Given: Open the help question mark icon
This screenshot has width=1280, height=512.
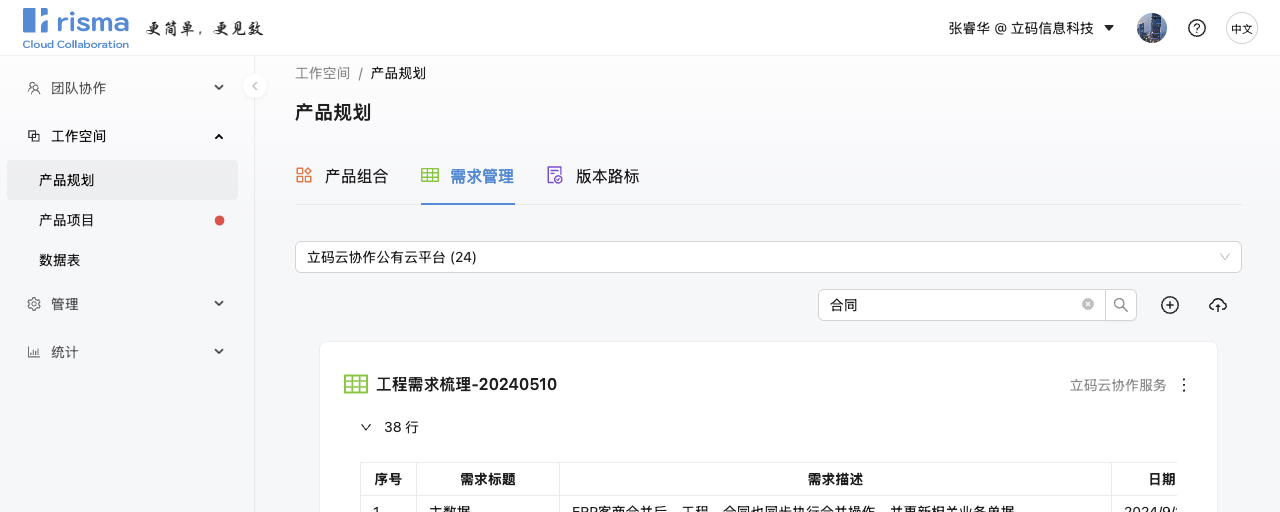Looking at the screenshot, I should click(x=1196, y=28).
